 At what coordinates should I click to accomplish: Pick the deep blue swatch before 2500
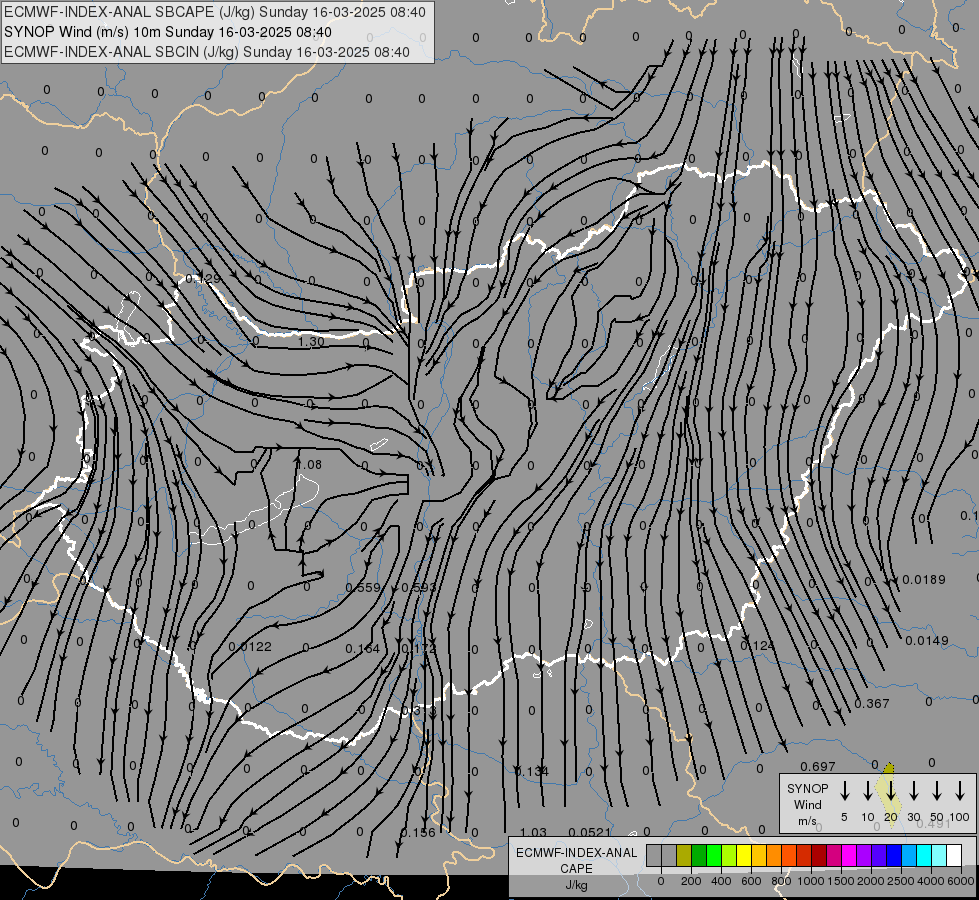click(x=894, y=855)
